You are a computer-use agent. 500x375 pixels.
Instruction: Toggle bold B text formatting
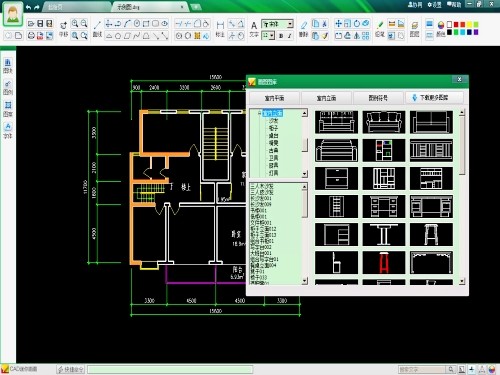click(281, 36)
